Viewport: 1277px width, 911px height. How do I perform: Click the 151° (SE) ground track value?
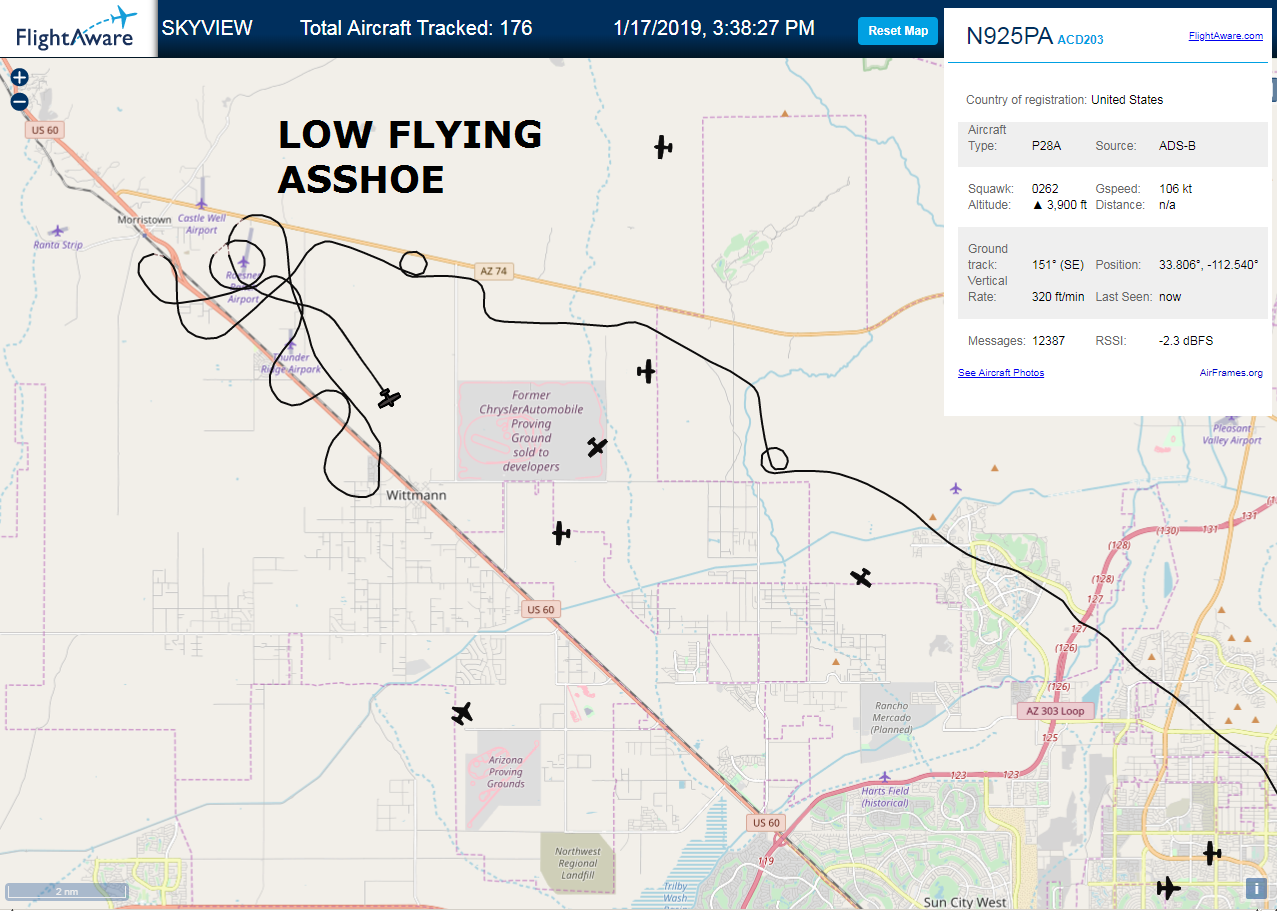[x=1057, y=265]
